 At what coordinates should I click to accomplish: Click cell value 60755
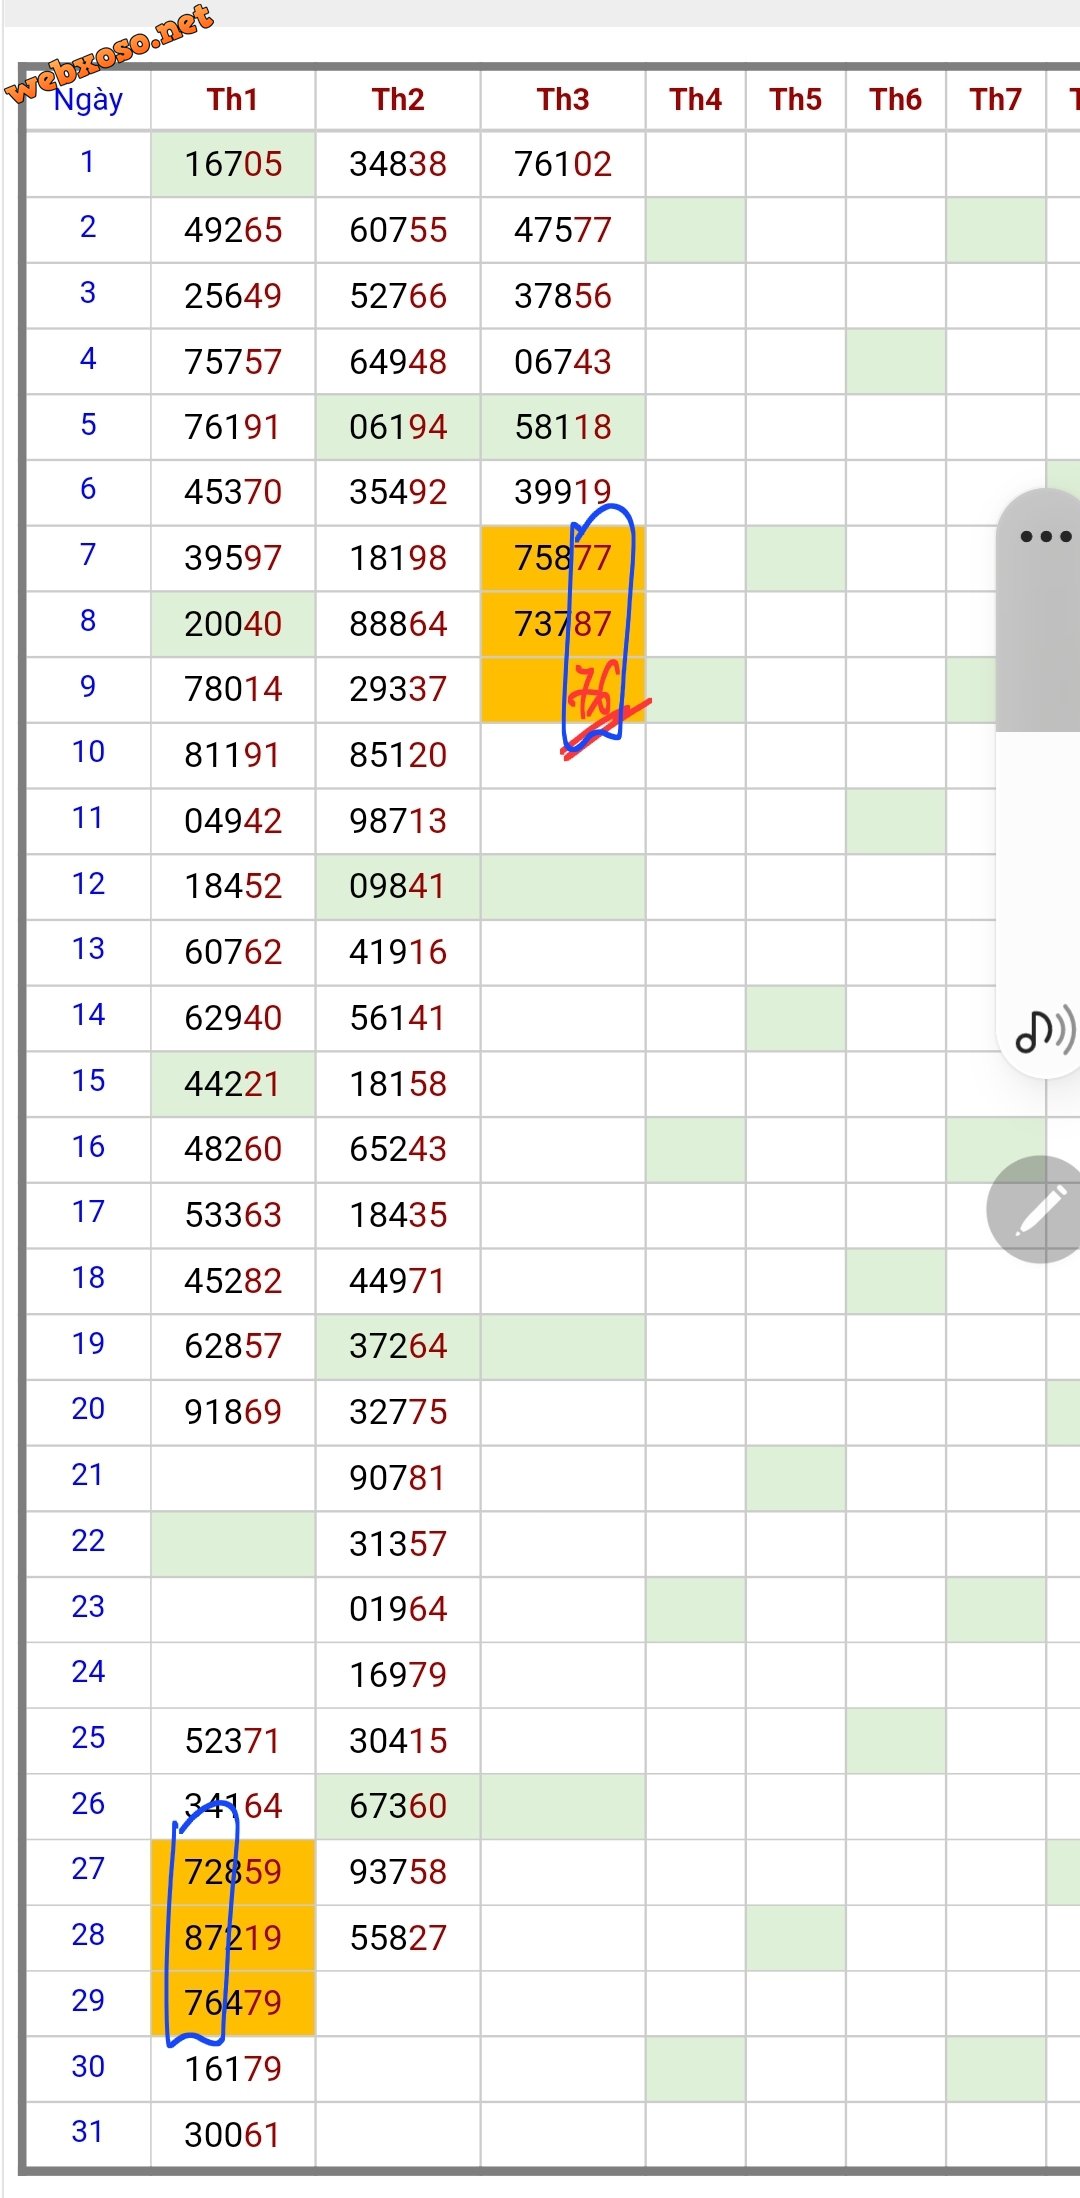[398, 230]
